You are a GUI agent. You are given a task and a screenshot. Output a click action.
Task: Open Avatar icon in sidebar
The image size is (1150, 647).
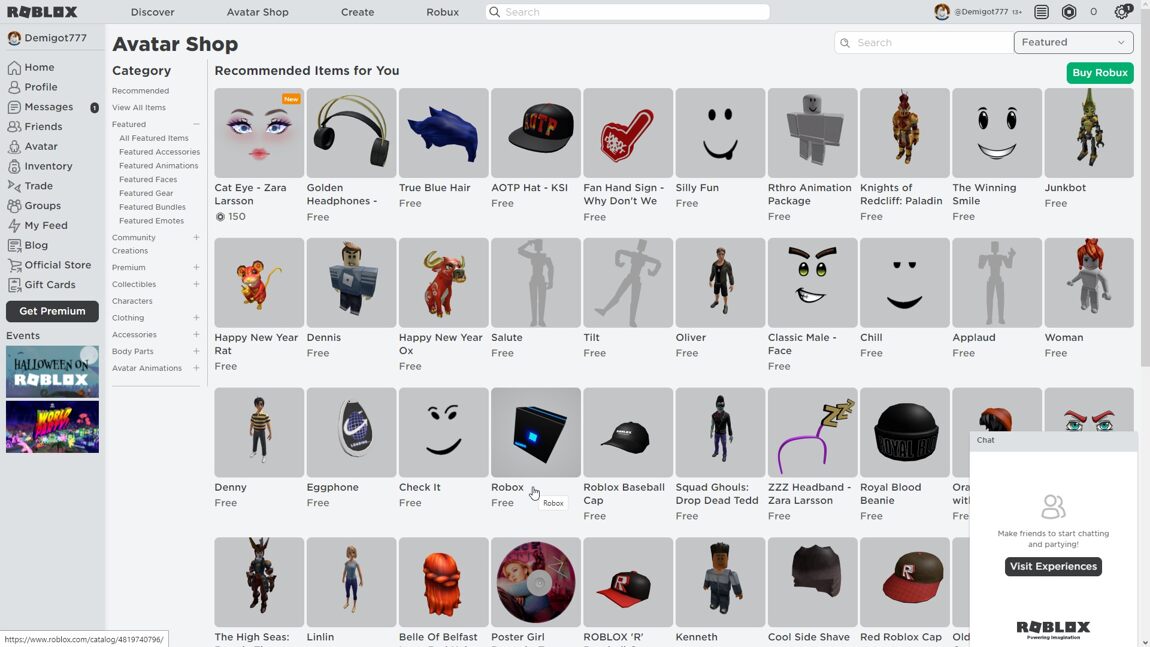click(14, 147)
